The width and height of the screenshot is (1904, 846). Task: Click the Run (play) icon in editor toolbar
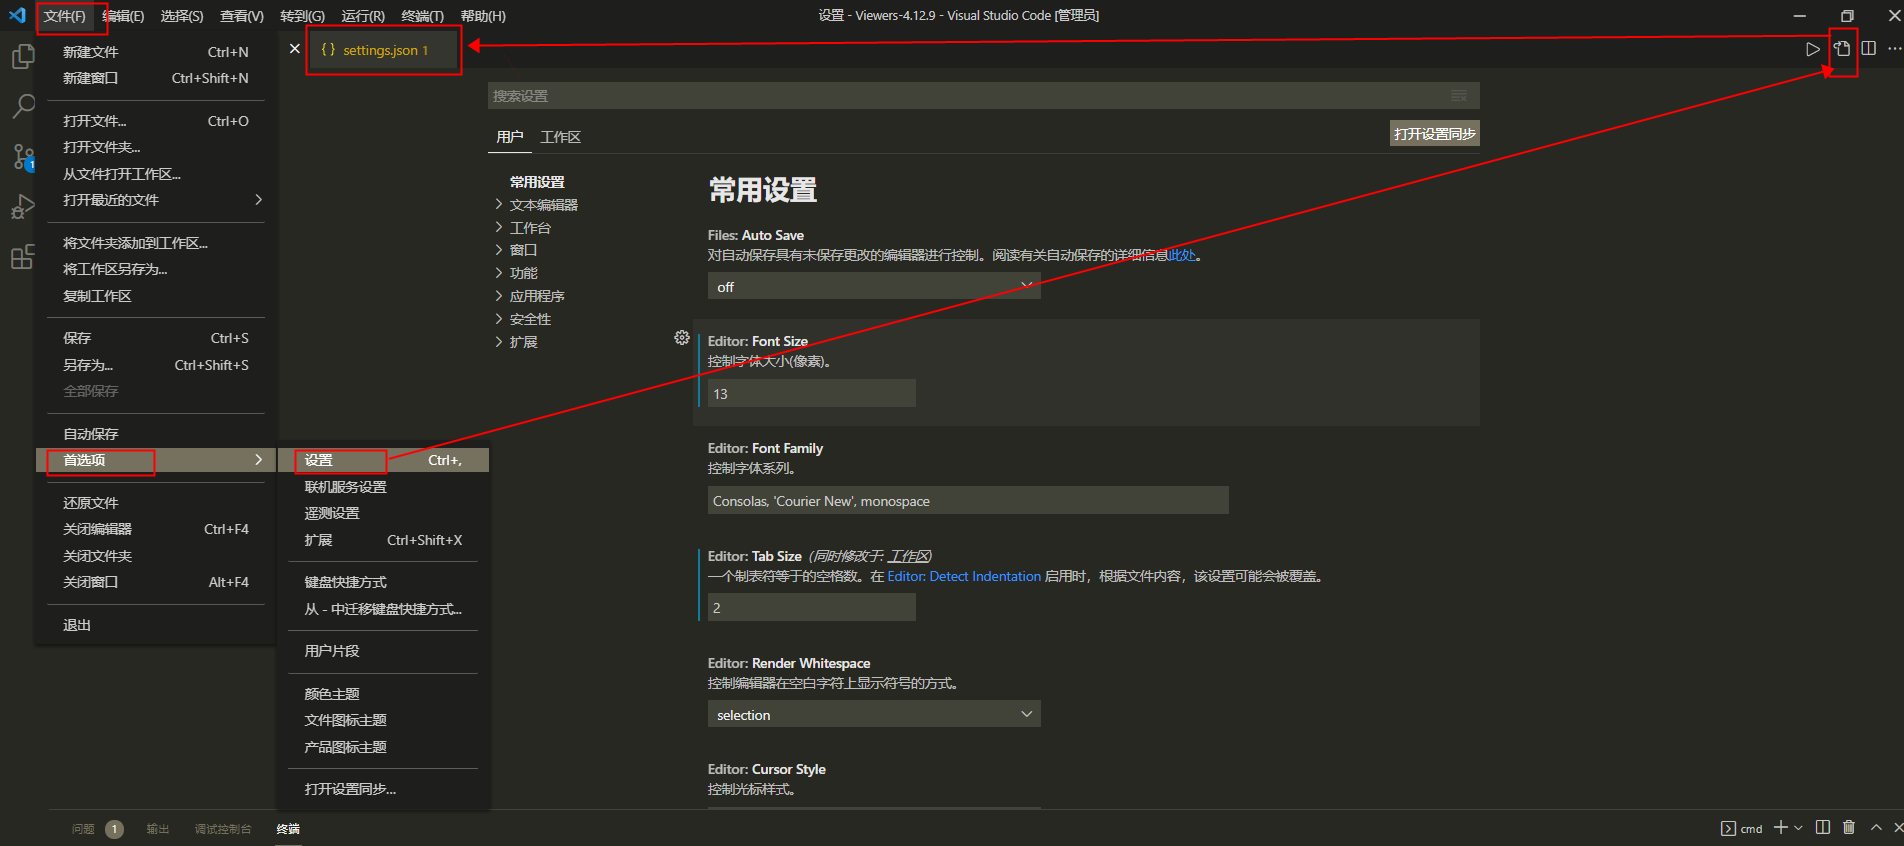point(1813,49)
